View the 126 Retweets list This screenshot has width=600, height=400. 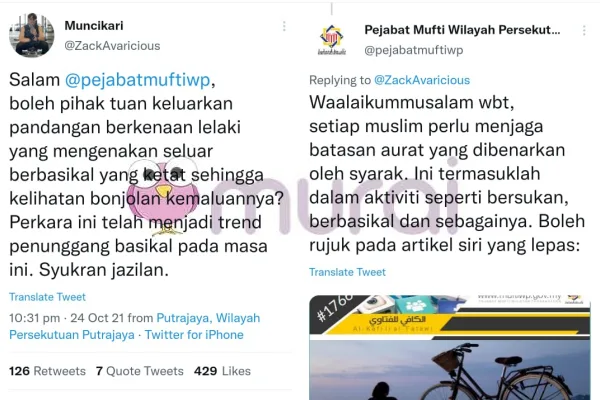pos(47,371)
